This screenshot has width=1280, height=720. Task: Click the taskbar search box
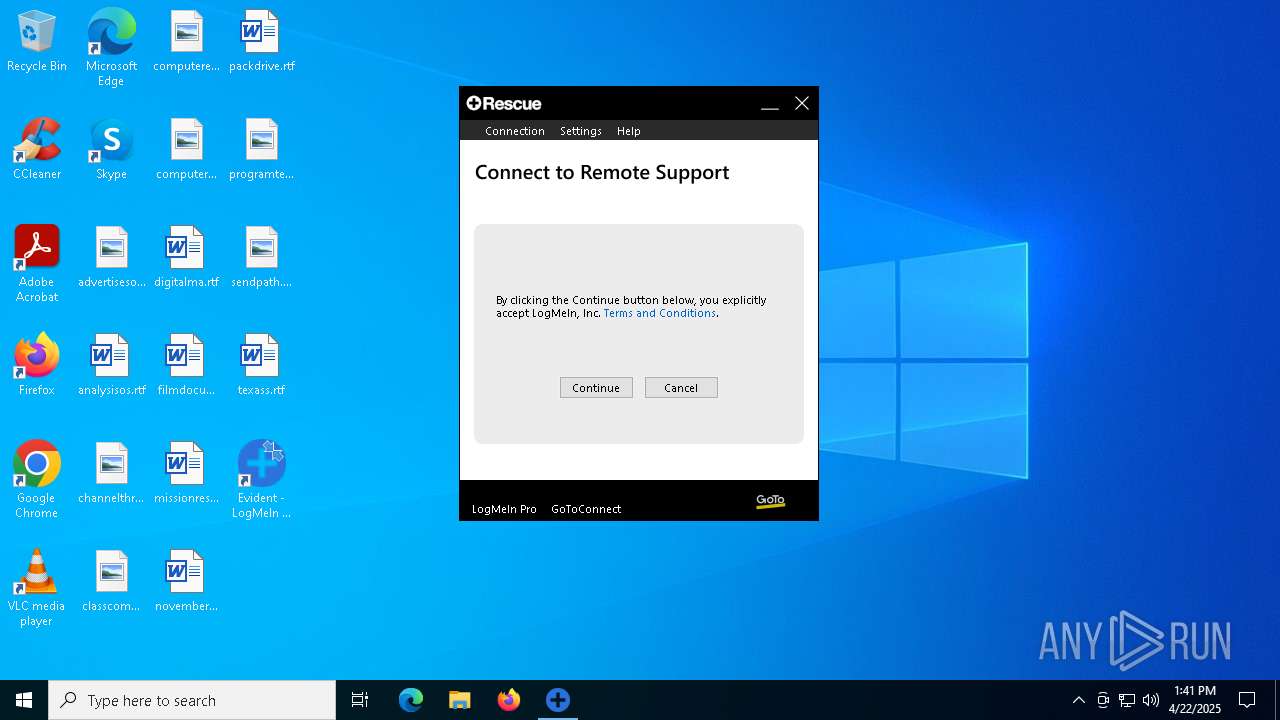pos(192,700)
